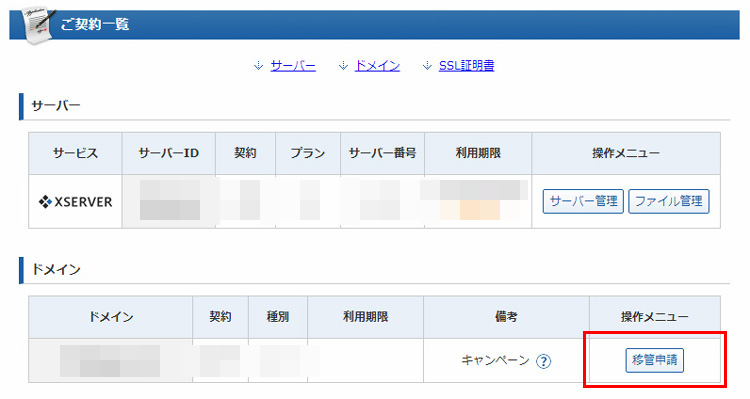The width and height of the screenshot is (750, 399).
Task: Click the 移管申請 button
Action: point(654,360)
